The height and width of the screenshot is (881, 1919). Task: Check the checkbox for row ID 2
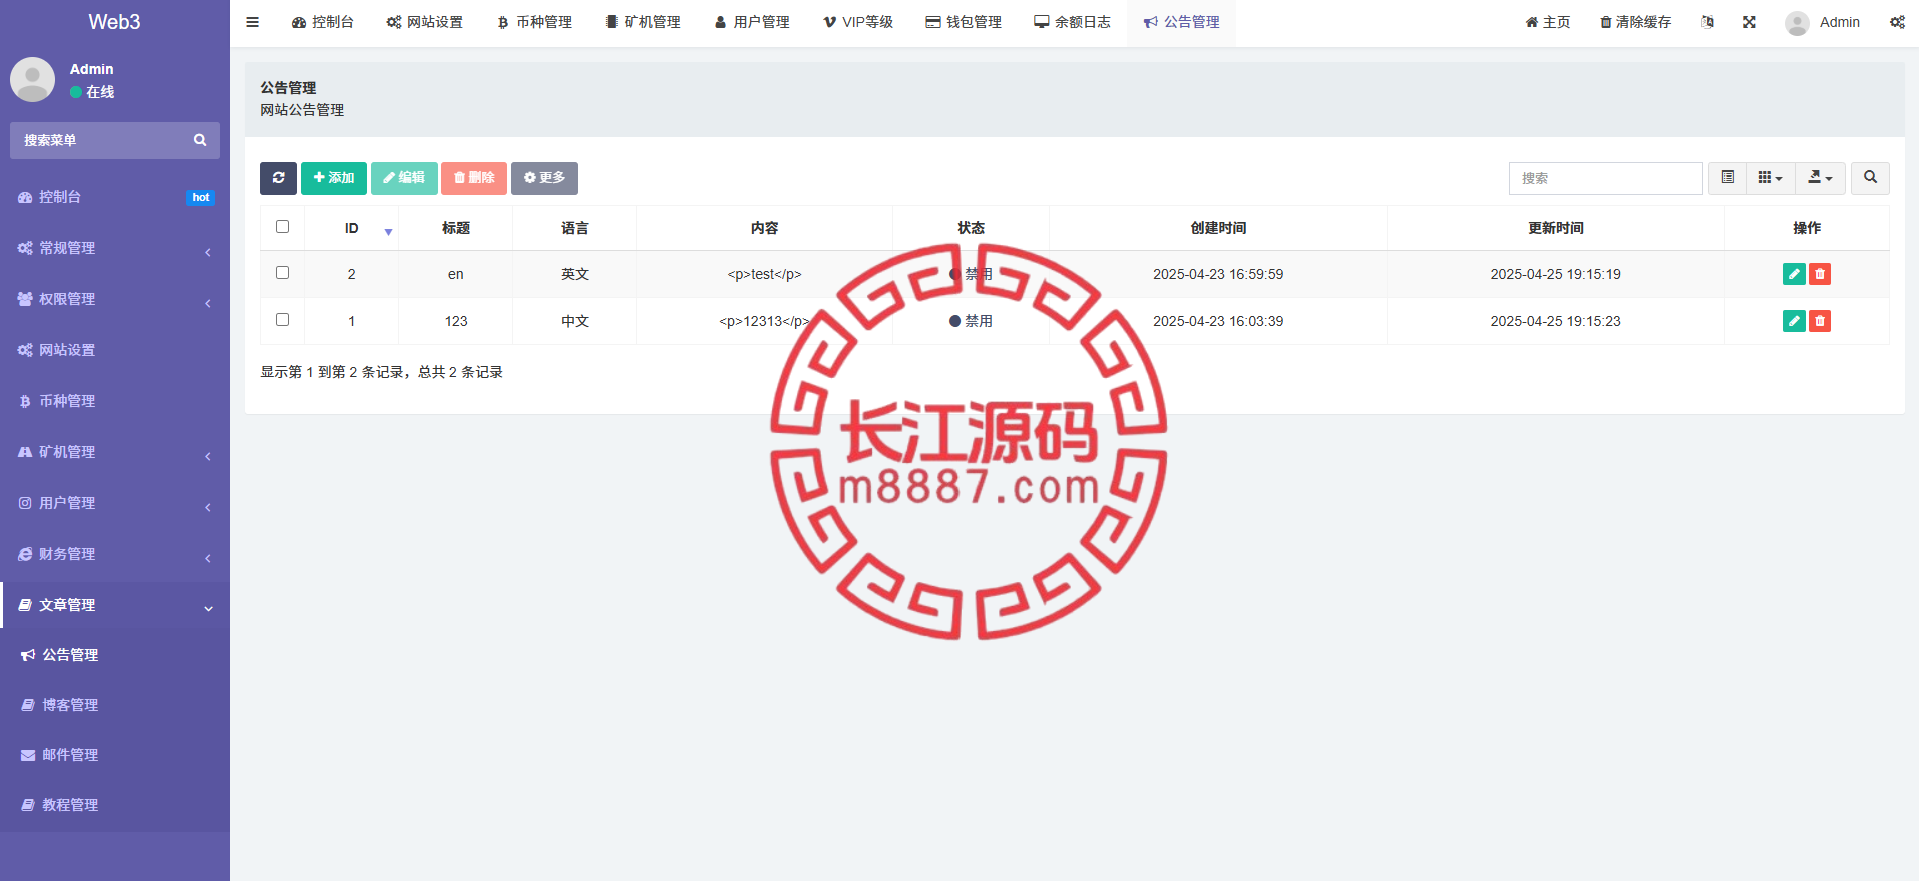[x=282, y=273]
